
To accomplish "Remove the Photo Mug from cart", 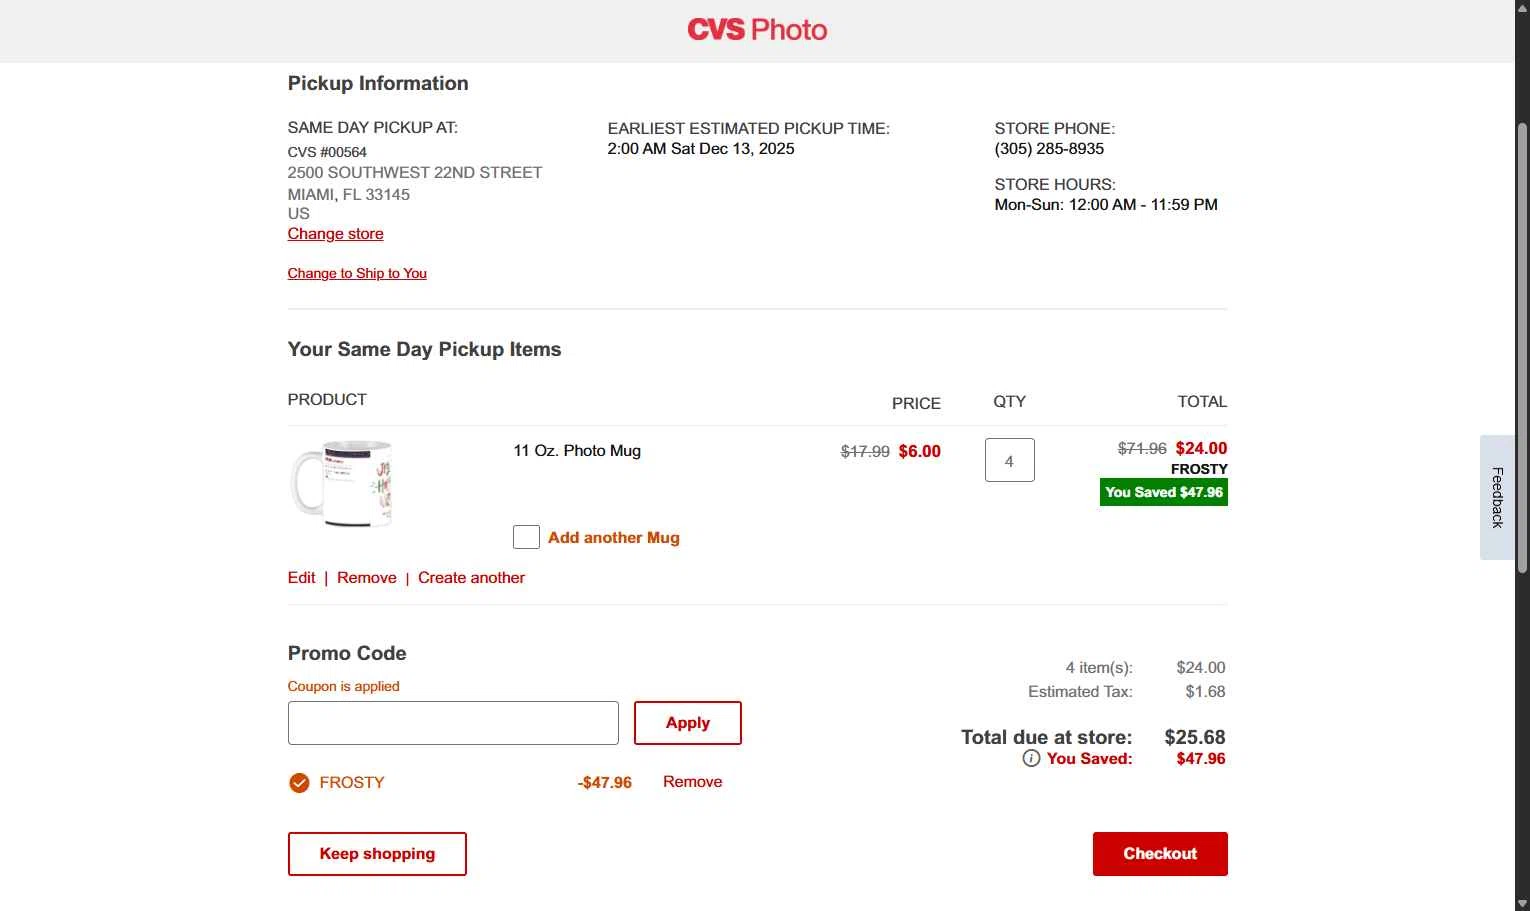I will [x=366, y=578].
